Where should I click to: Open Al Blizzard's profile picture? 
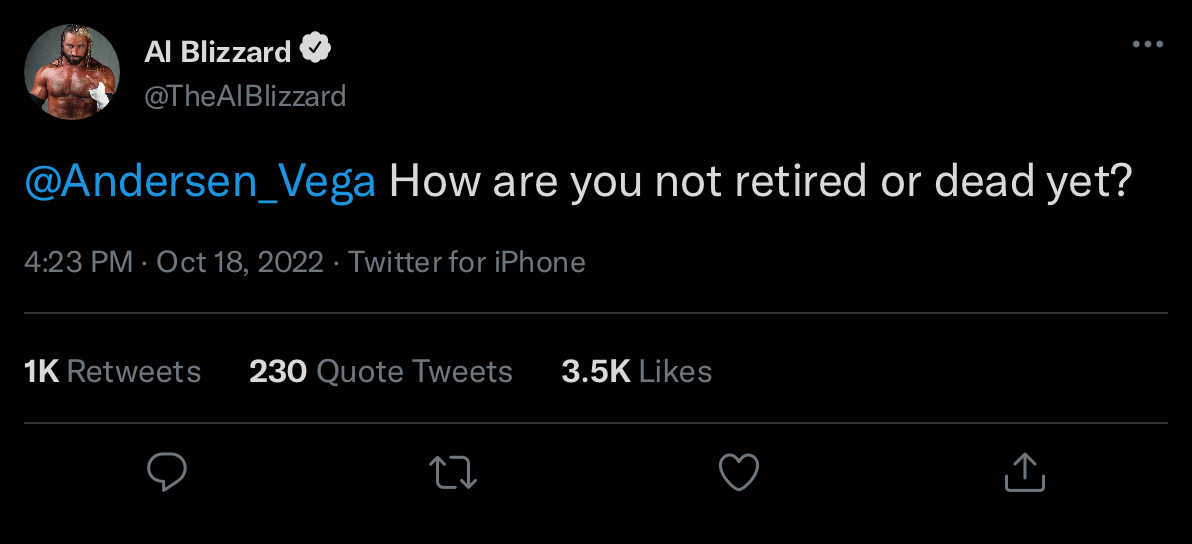click(x=72, y=73)
